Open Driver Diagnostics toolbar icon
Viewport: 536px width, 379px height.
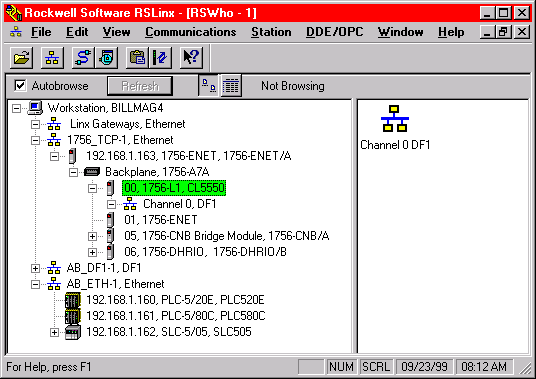(107, 58)
